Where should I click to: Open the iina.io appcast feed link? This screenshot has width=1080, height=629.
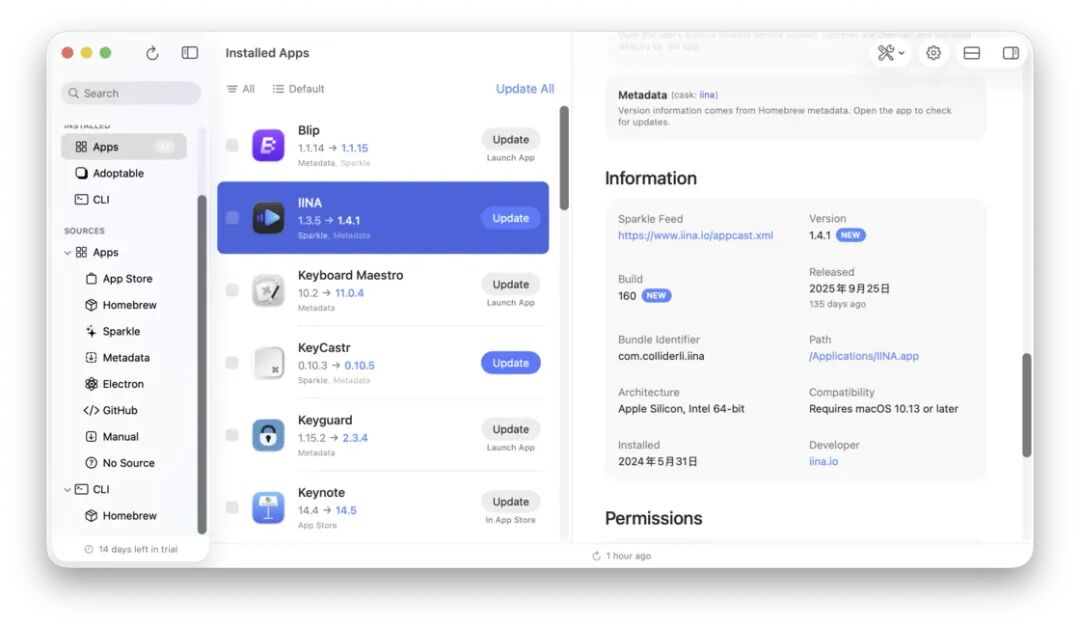(x=695, y=236)
